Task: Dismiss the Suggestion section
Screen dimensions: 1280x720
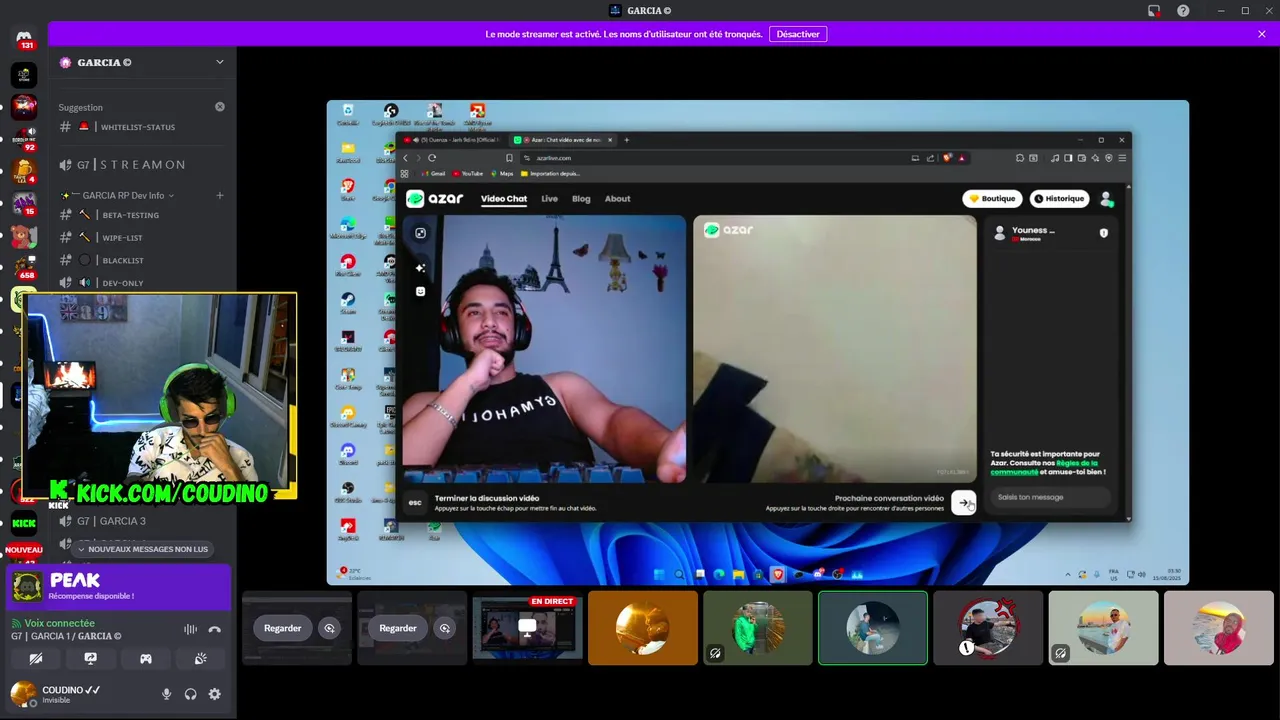Action: [x=220, y=107]
